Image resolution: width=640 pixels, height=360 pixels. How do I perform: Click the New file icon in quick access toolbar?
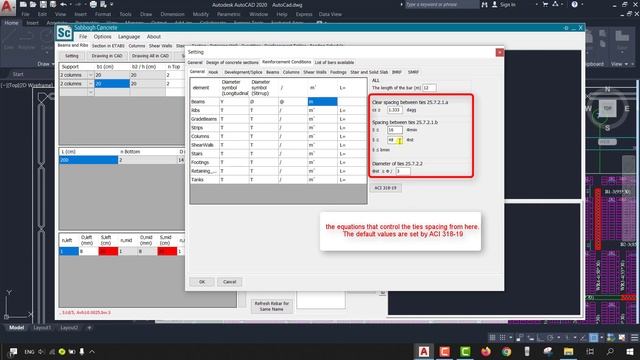pos(23,4)
